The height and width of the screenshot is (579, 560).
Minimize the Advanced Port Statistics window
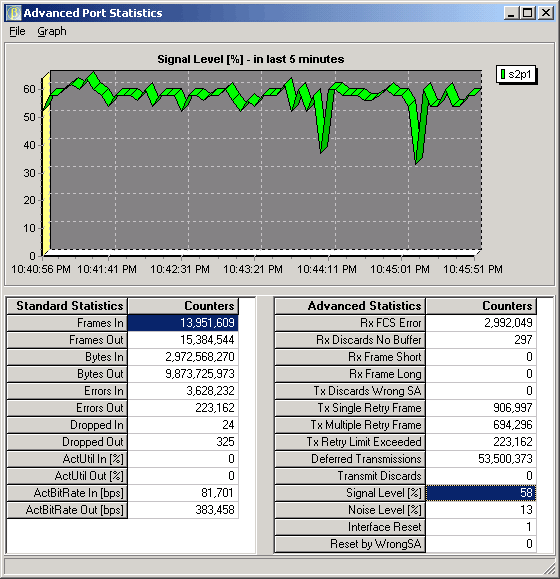(512, 13)
